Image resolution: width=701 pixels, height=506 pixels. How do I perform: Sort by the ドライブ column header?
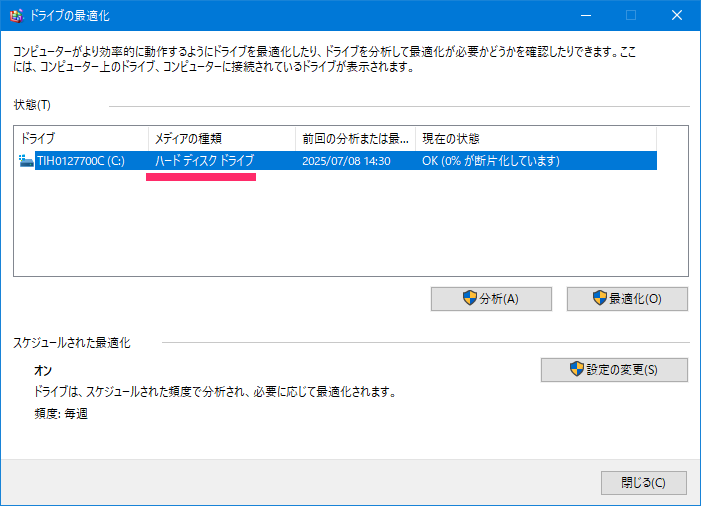coord(81,139)
